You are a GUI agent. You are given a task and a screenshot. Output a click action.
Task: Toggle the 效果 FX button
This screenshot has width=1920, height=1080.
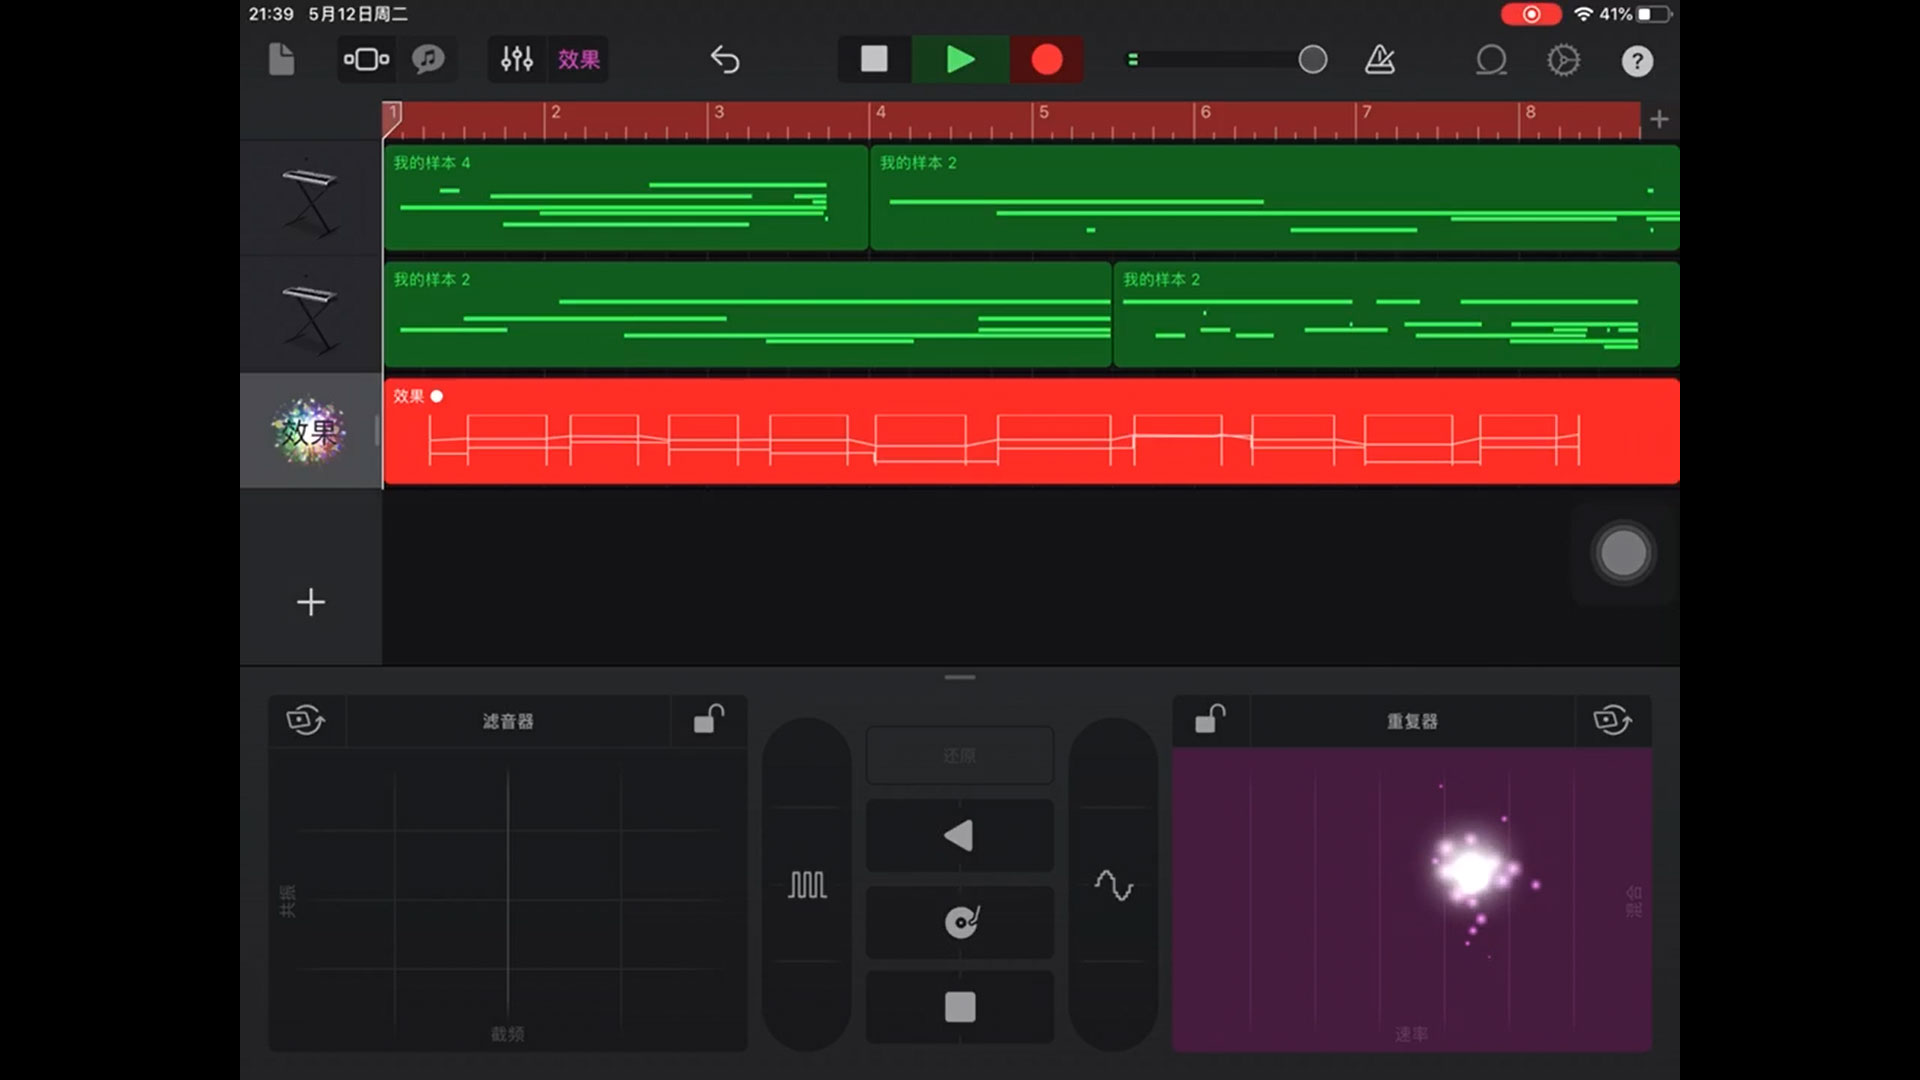[579, 60]
